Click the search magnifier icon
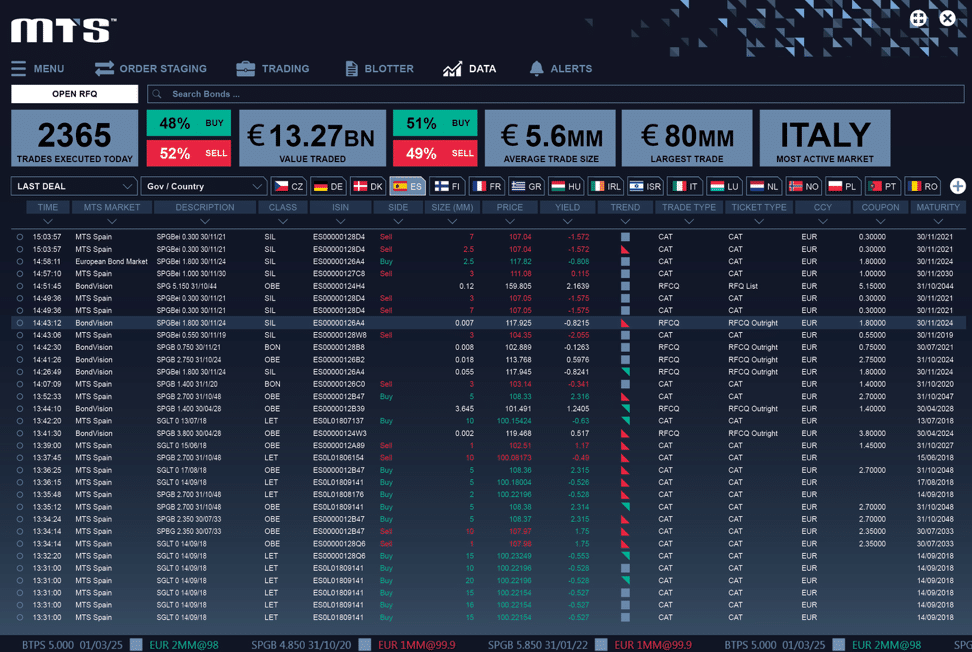 [x=157, y=94]
